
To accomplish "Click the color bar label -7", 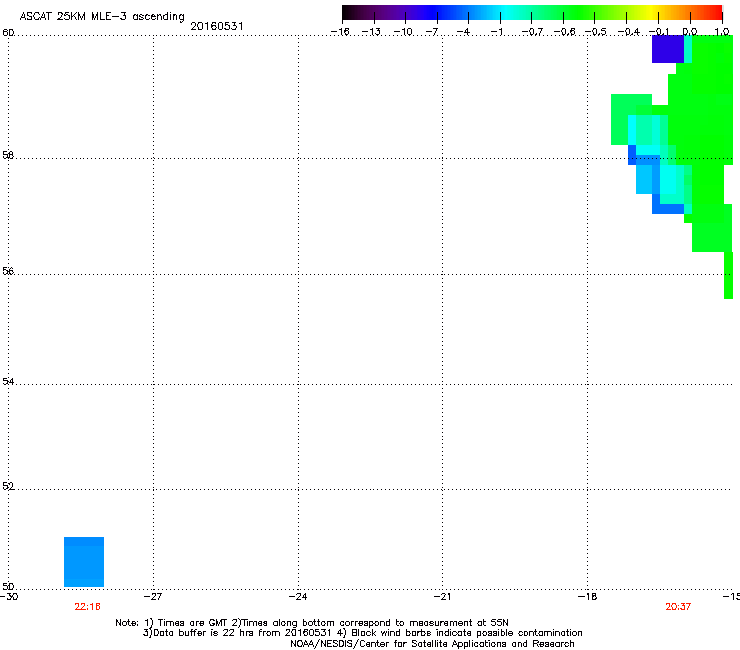I will [x=432, y=32].
